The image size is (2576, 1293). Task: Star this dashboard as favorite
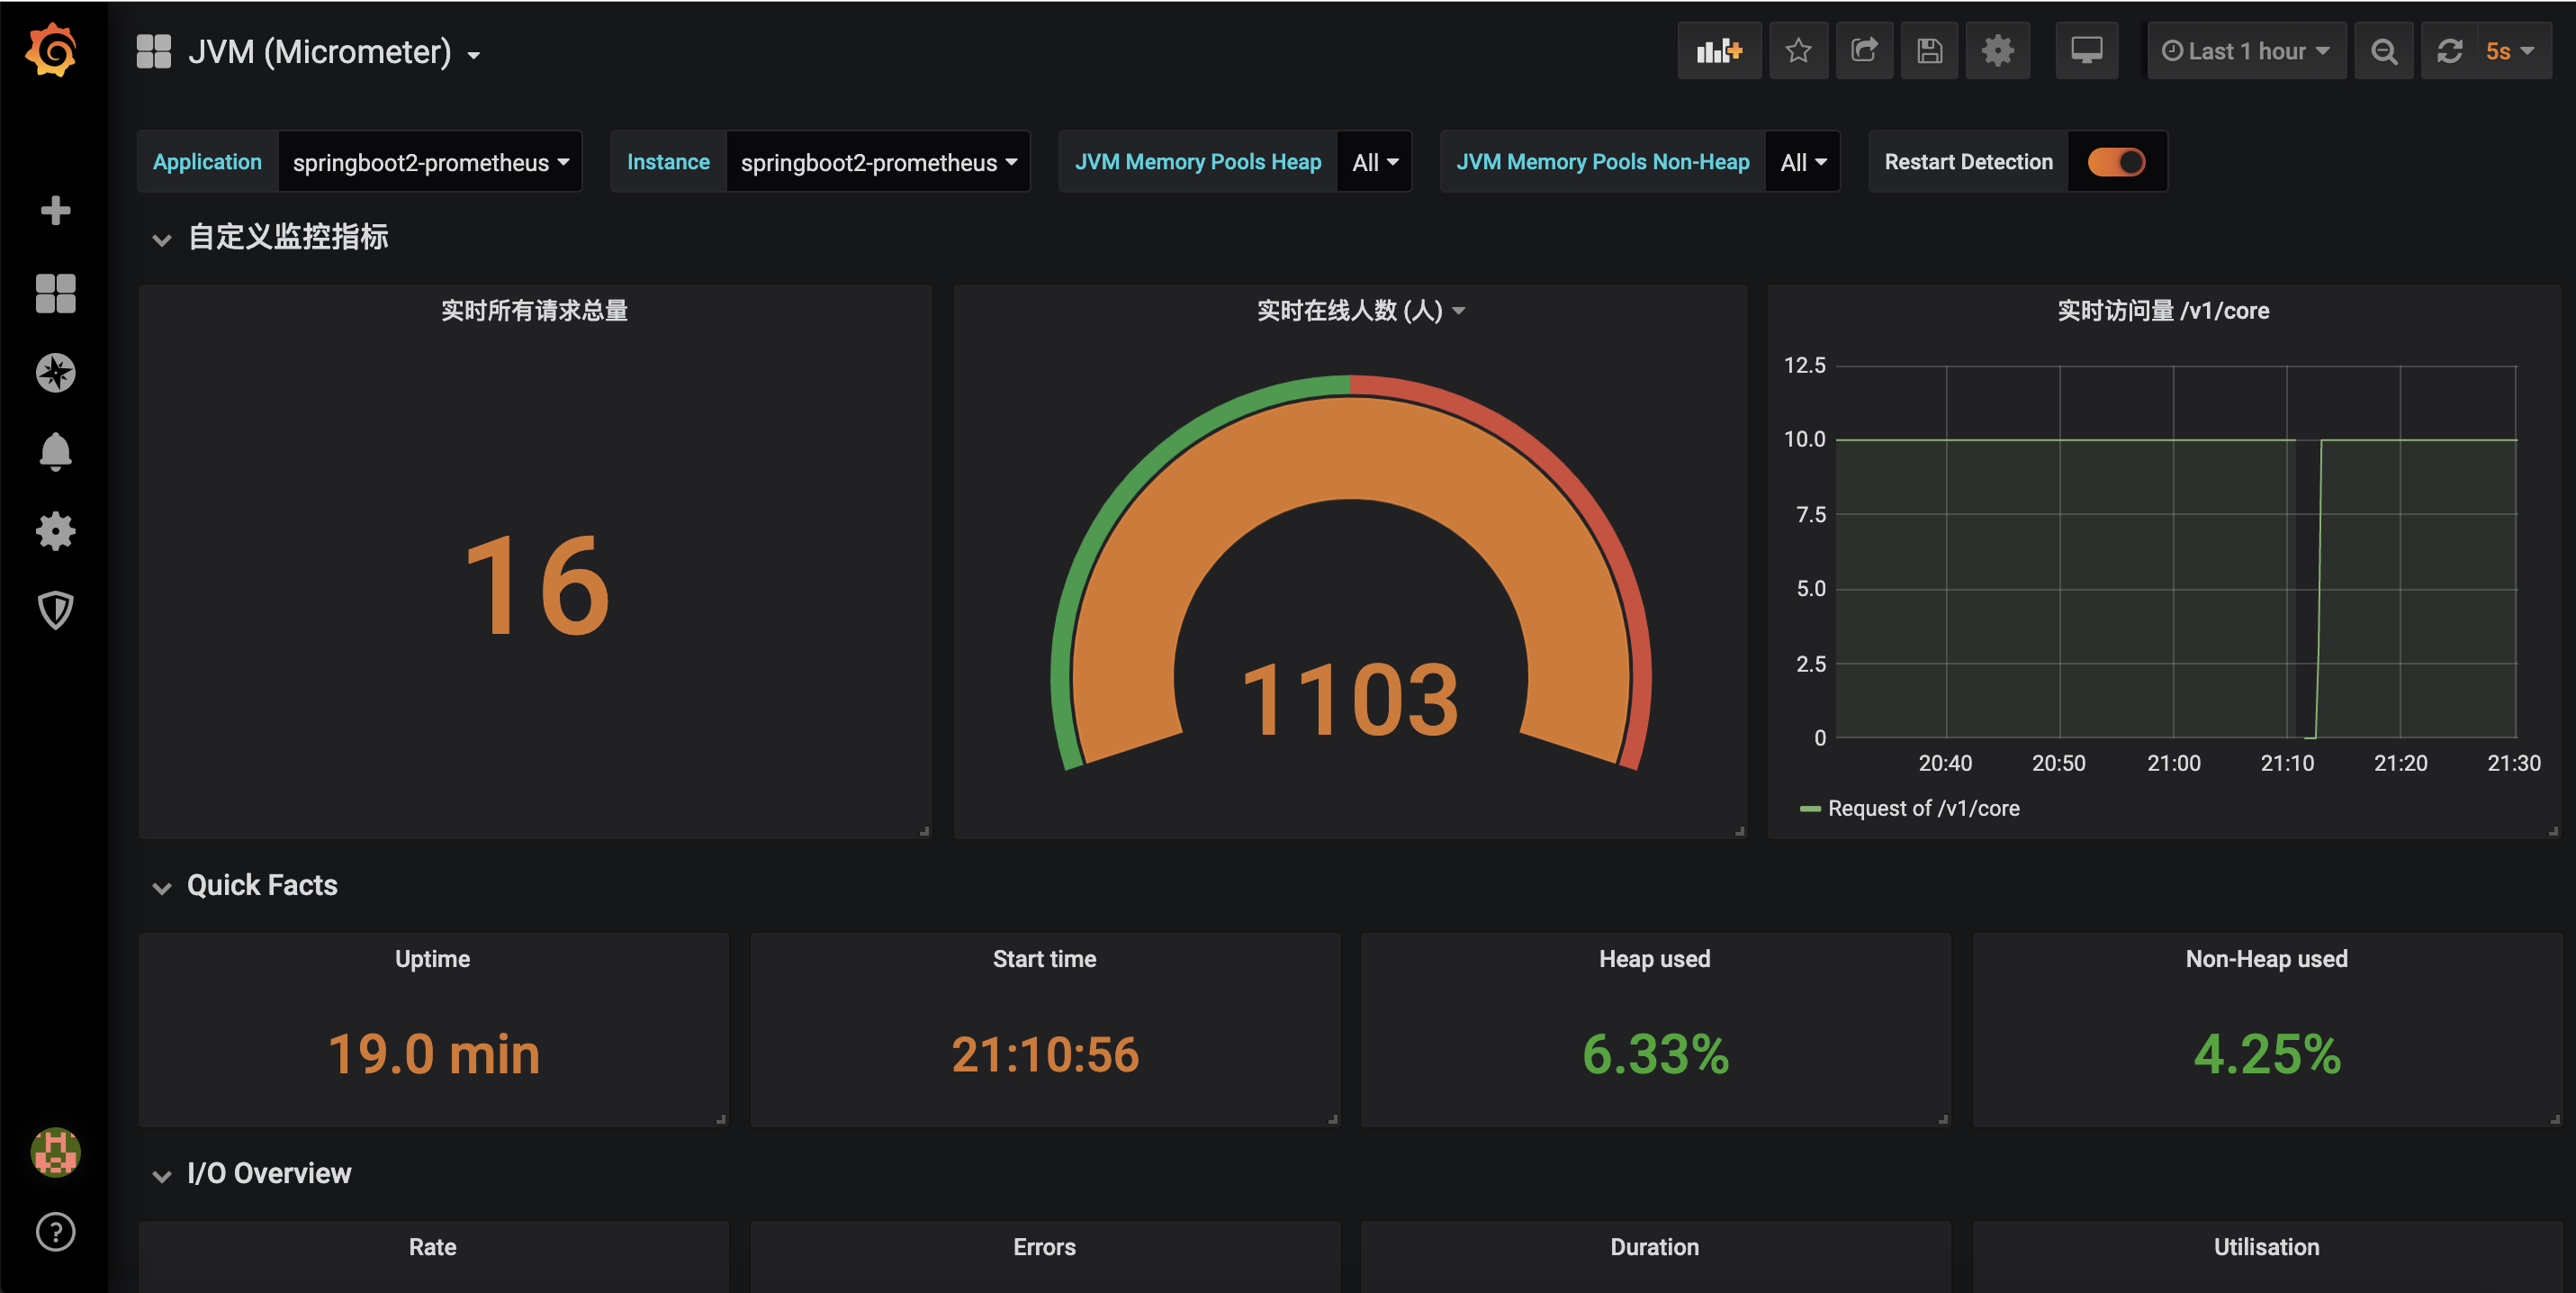tap(1798, 51)
